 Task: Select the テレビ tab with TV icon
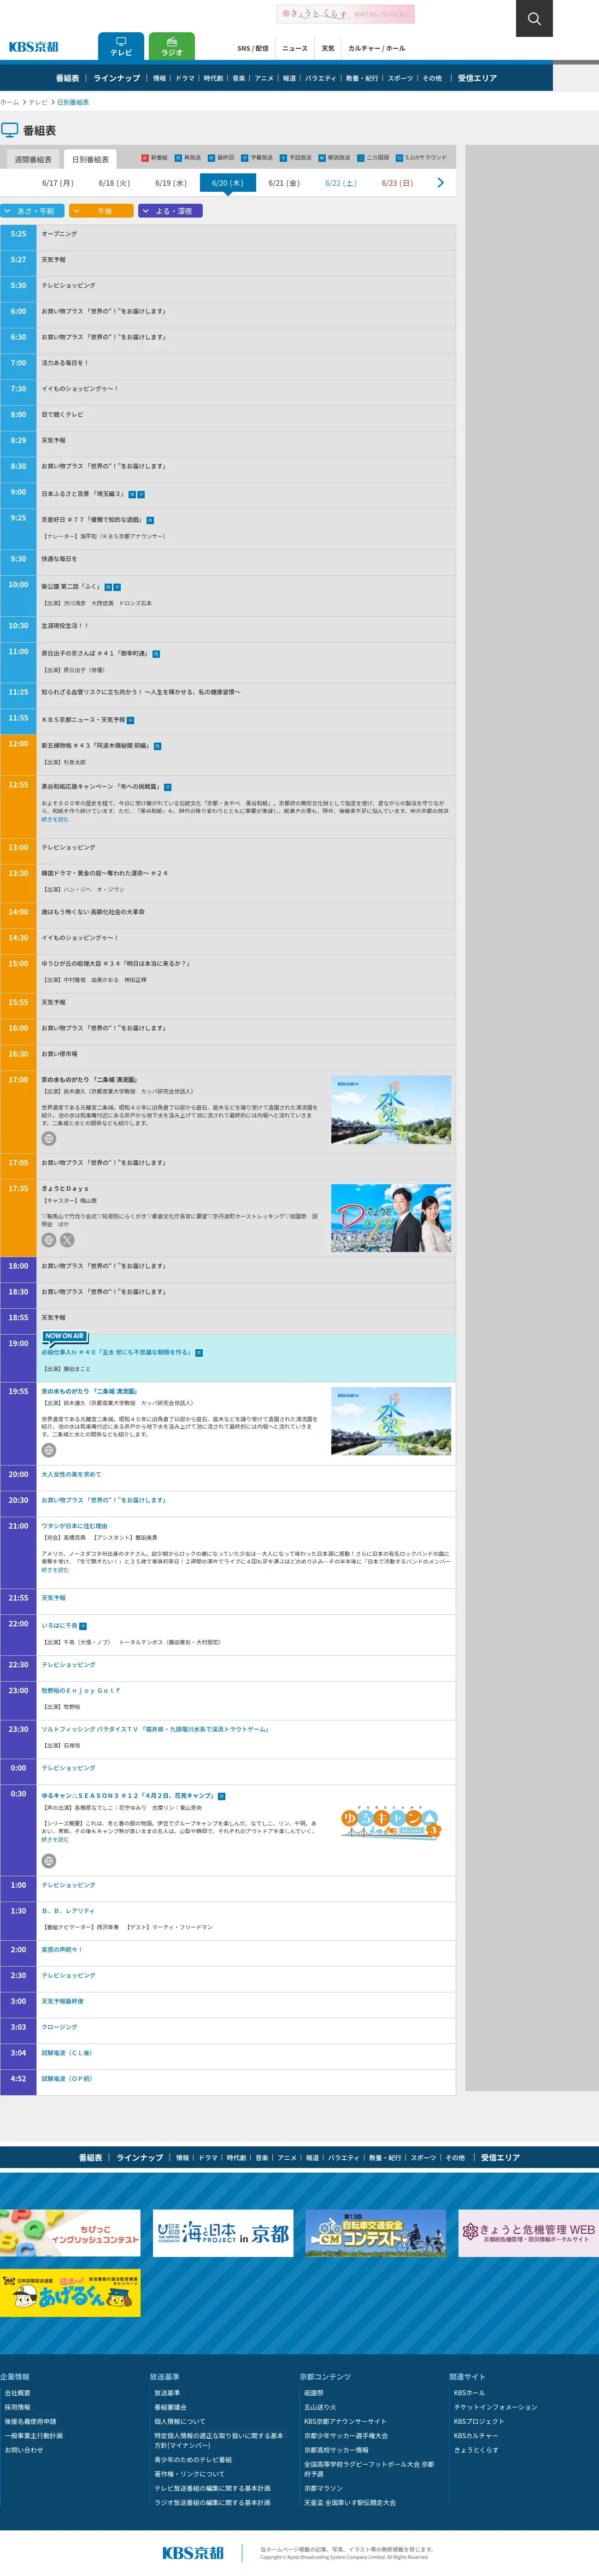121,46
